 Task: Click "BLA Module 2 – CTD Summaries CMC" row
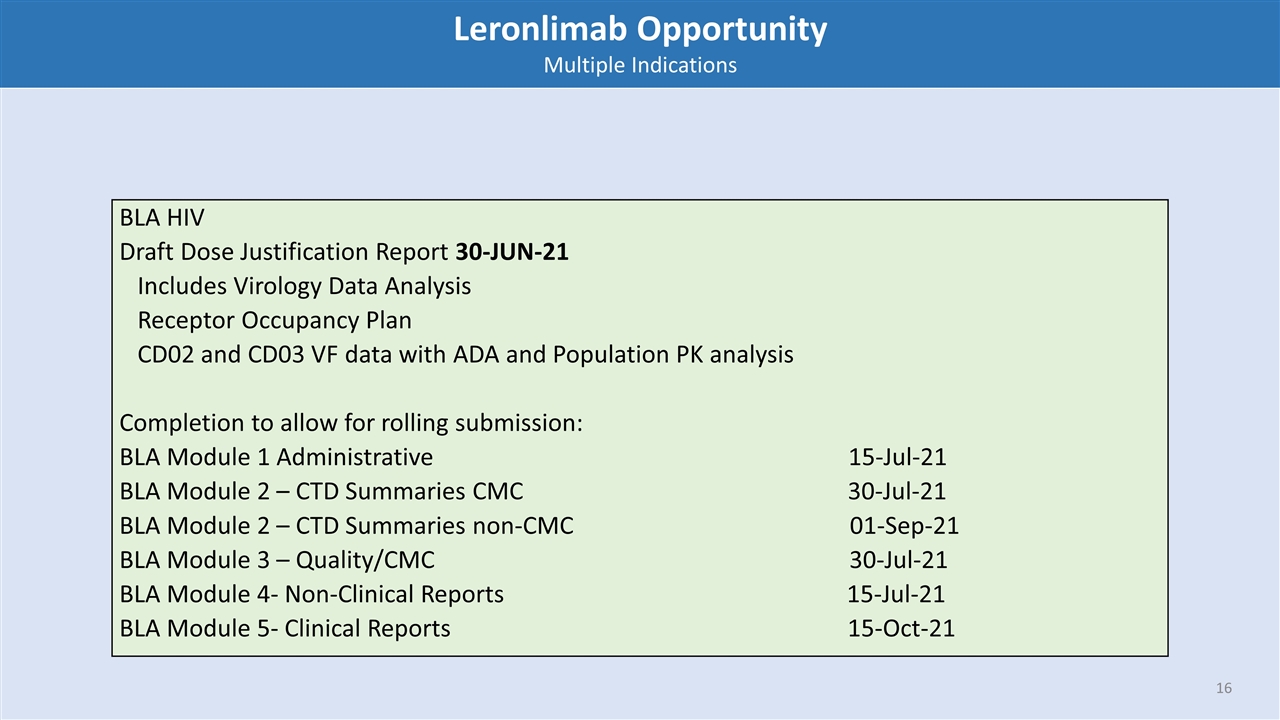click(321, 491)
